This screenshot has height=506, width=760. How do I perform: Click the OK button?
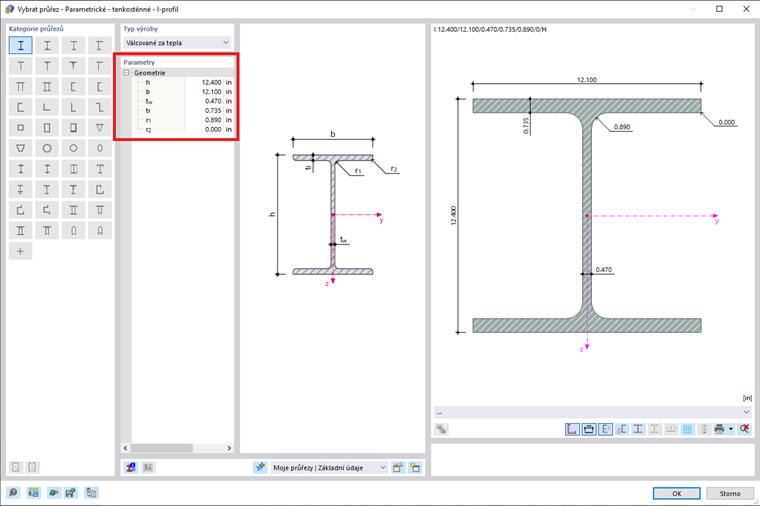[677, 493]
